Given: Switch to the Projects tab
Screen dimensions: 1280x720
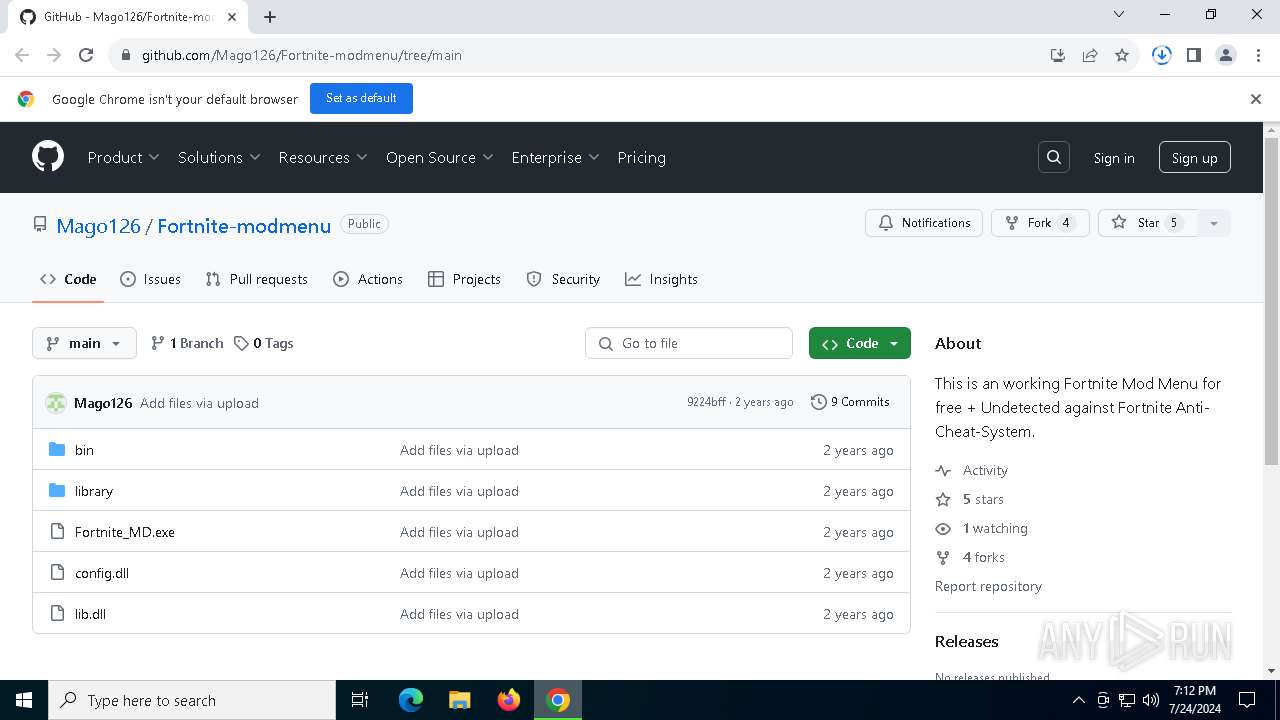Looking at the screenshot, I should tap(464, 279).
